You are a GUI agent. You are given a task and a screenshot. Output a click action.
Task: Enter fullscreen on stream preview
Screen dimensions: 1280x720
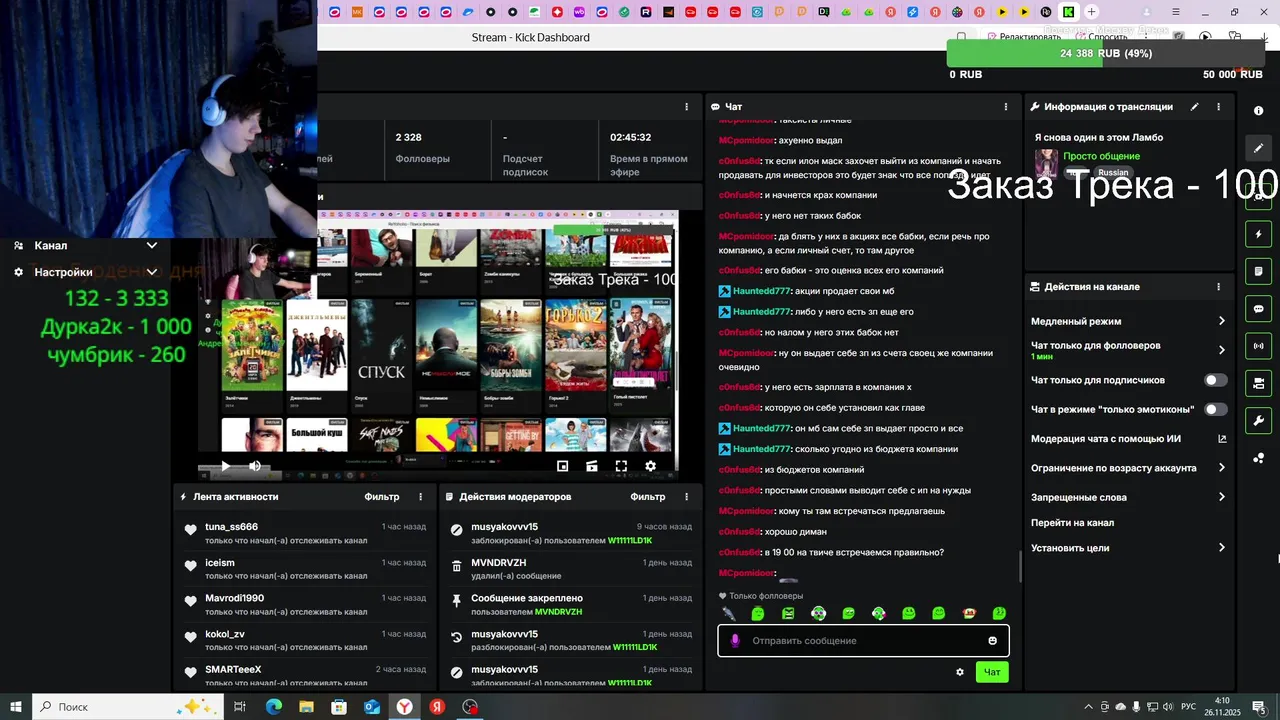(621, 466)
